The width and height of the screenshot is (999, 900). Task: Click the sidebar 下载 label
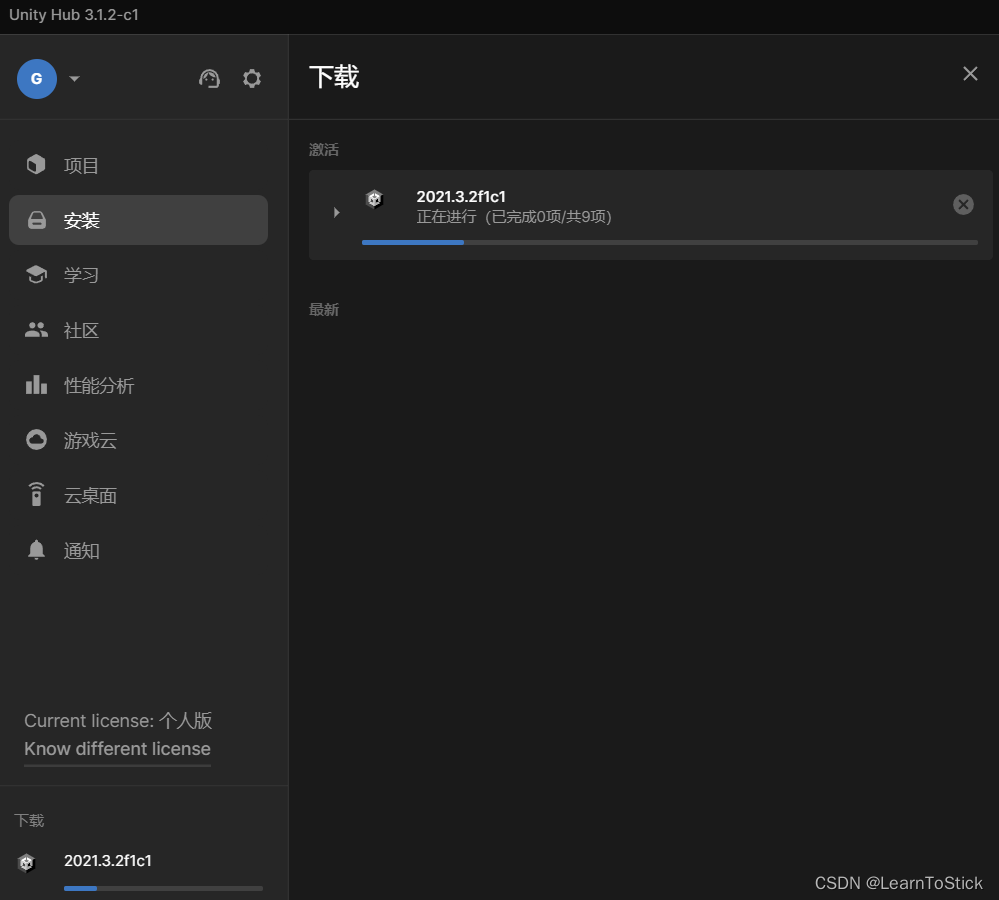tap(29, 820)
